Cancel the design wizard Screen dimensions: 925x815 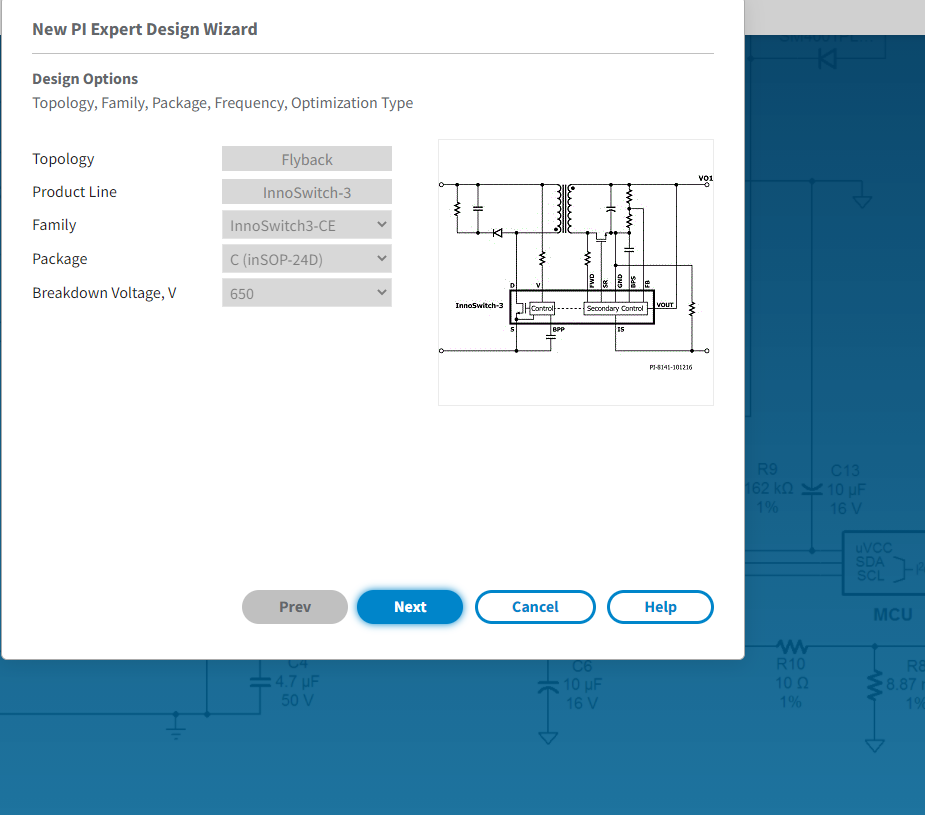pyautogui.click(x=535, y=607)
